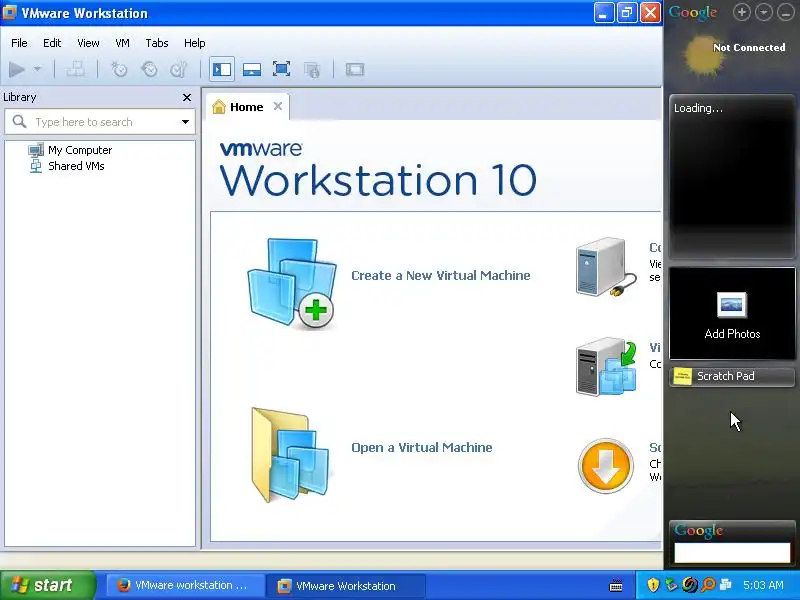Image resolution: width=800 pixels, height=600 pixels.
Task: Click the Google logo in sidebar header
Action: (693, 12)
